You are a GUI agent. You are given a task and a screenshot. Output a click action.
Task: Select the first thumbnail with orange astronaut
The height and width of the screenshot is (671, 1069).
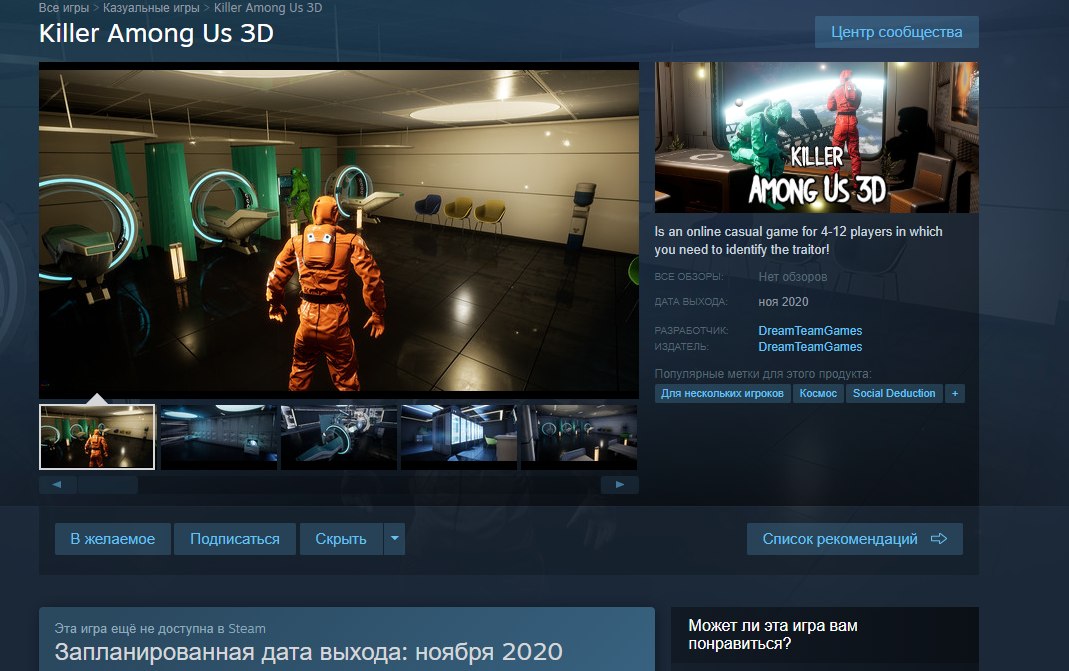point(97,436)
